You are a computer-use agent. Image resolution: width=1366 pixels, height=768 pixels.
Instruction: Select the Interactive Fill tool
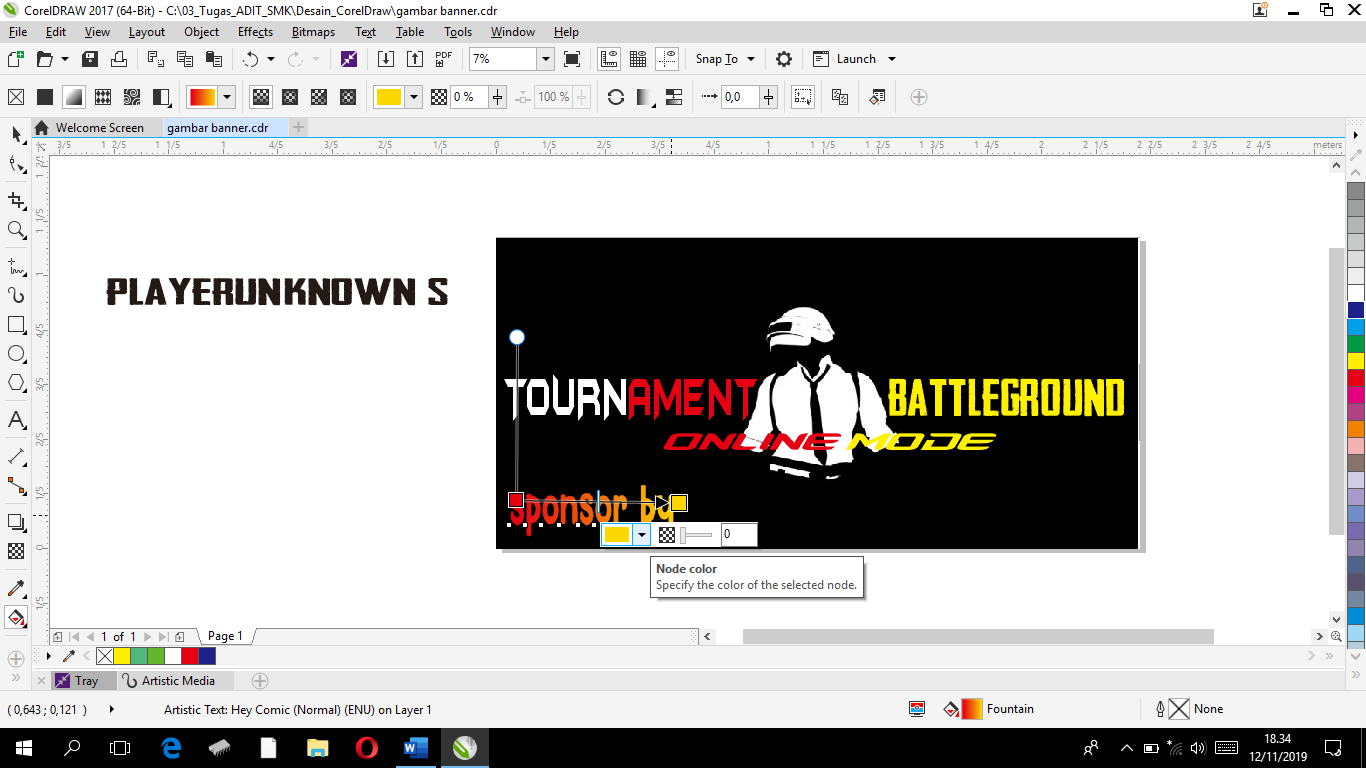(x=16, y=617)
